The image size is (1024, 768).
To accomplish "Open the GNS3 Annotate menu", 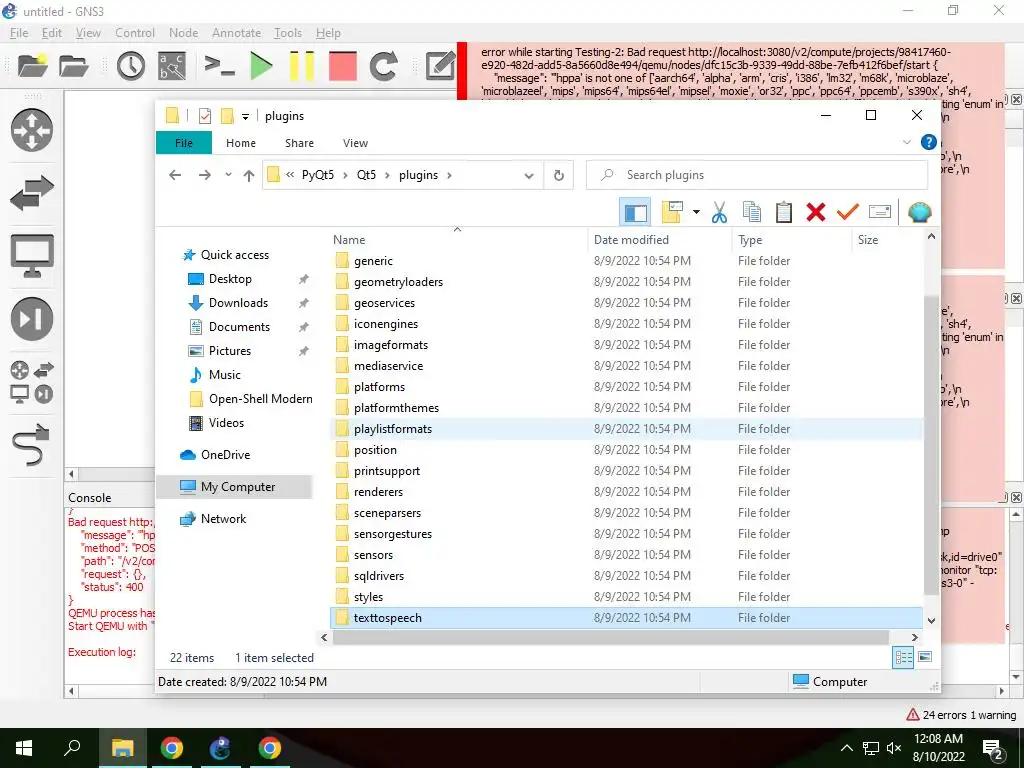I will pos(236,33).
